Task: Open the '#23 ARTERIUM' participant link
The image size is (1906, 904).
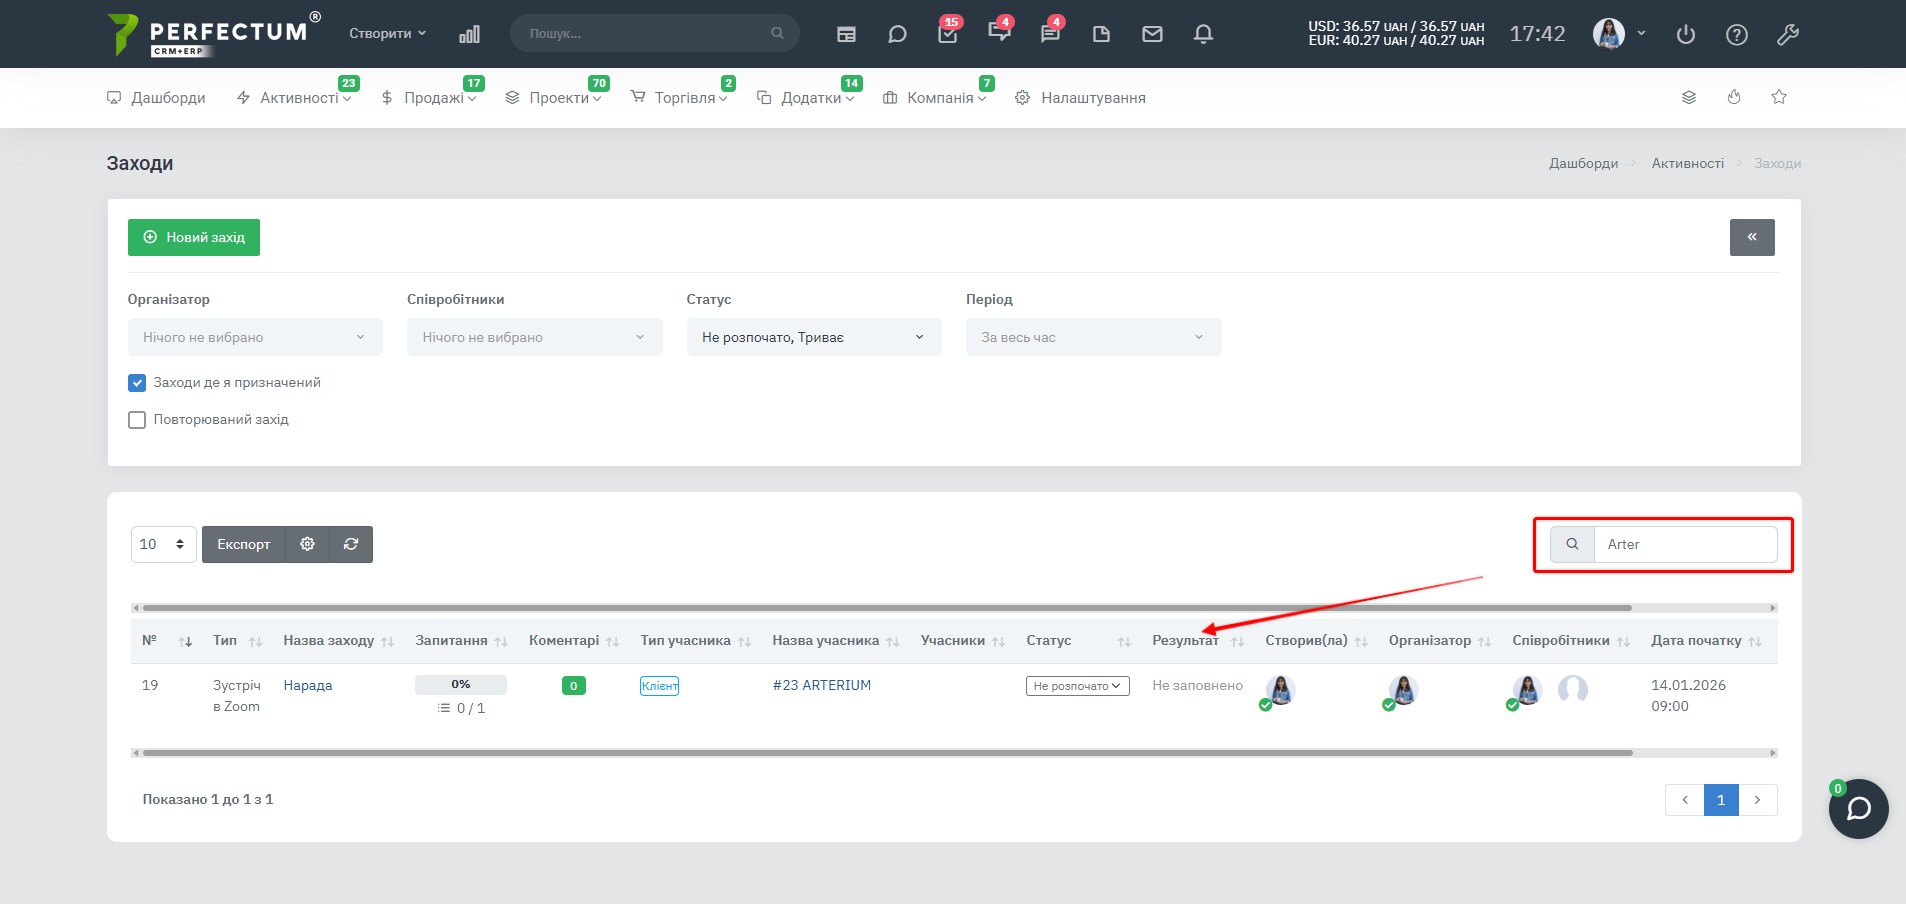Action: pos(821,685)
